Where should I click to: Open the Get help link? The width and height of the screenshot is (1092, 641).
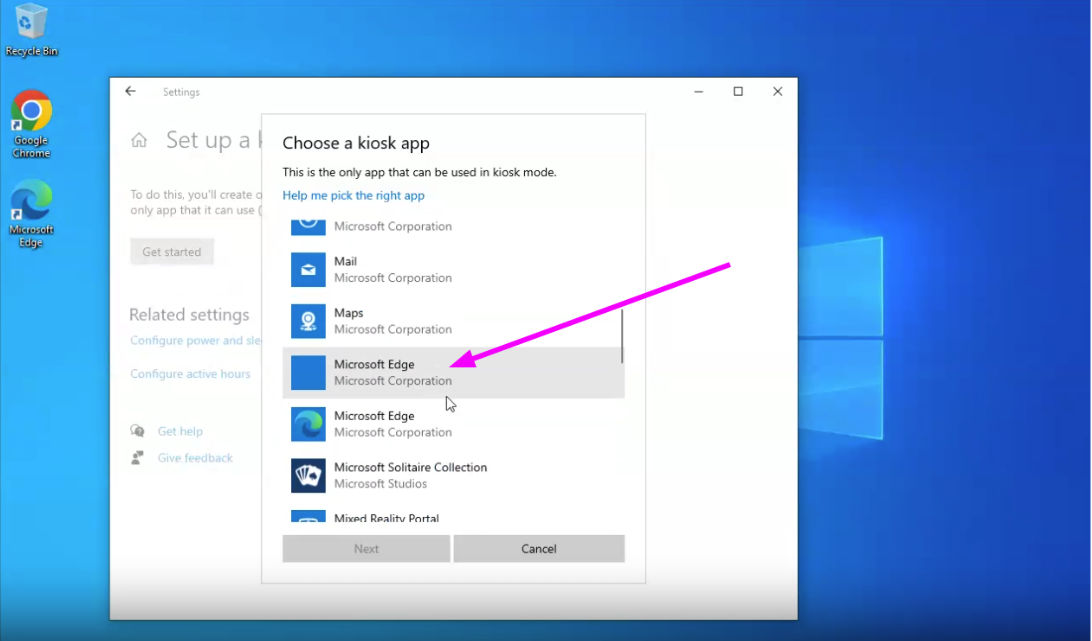click(180, 432)
